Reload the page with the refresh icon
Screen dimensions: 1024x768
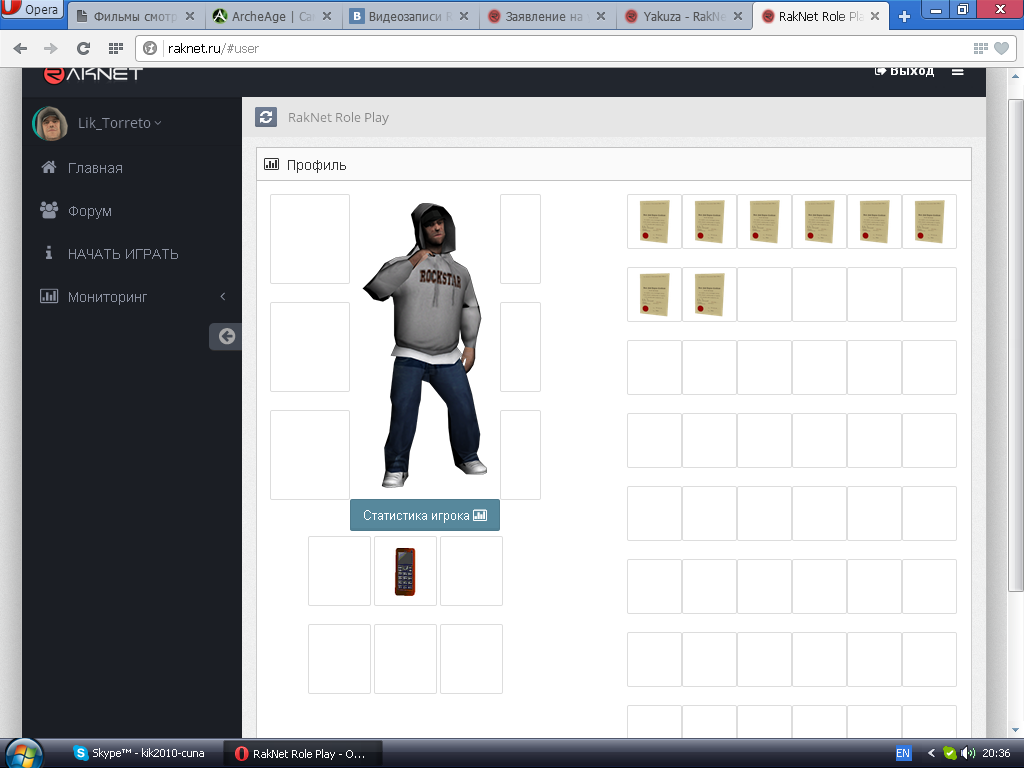coord(83,48)
